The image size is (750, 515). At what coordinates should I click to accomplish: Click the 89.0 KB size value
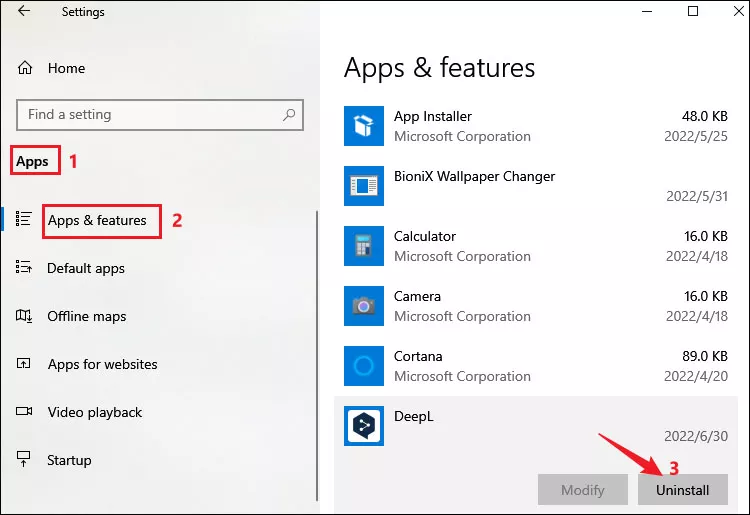click(x=705, y=356)
